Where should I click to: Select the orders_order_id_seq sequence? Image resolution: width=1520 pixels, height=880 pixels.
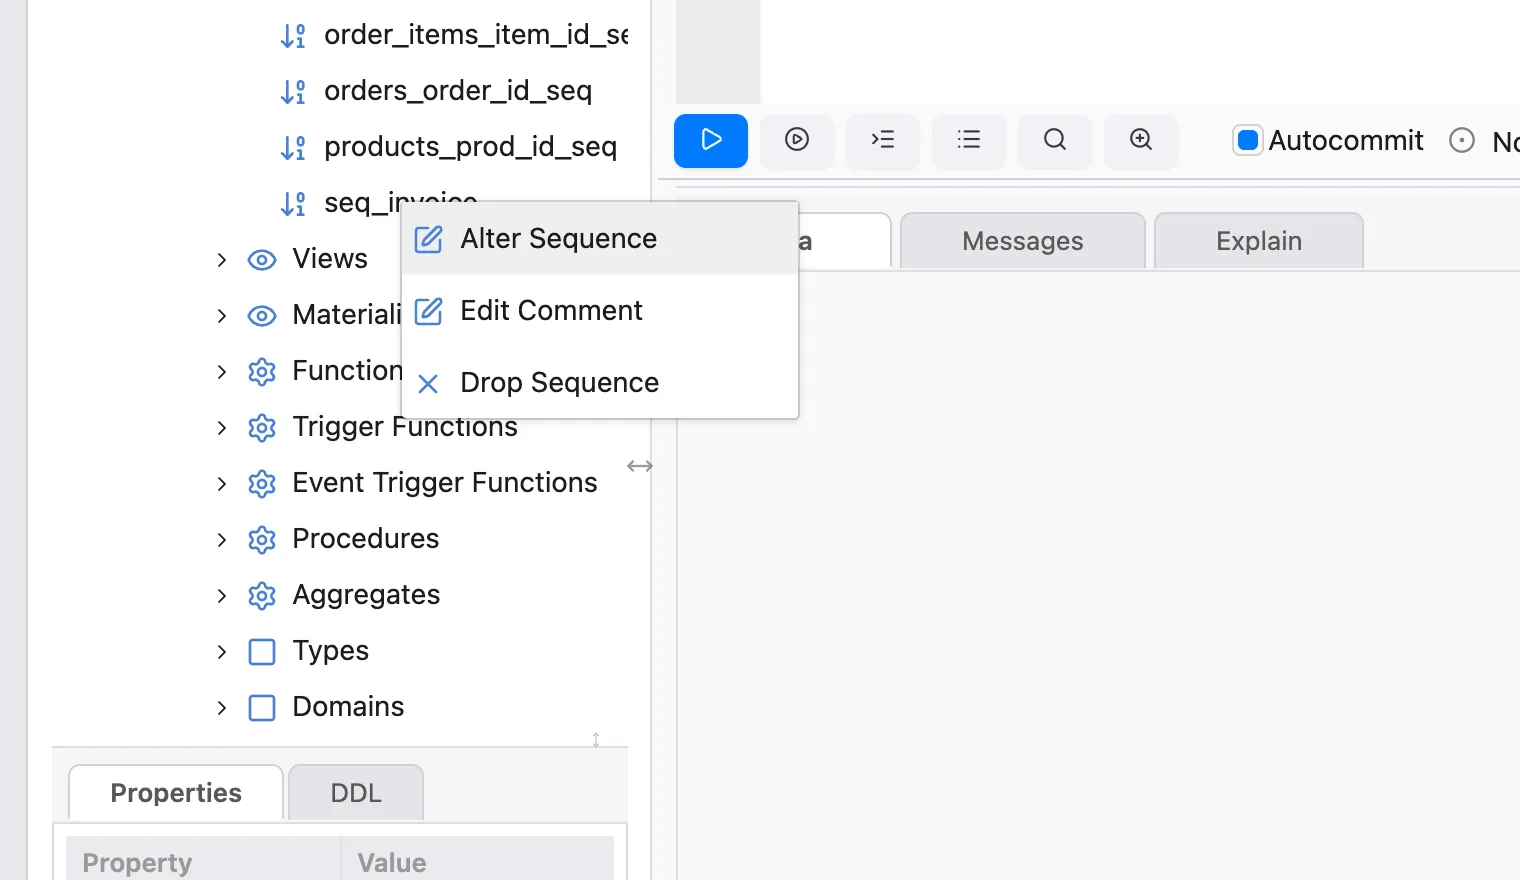[458, 91]
